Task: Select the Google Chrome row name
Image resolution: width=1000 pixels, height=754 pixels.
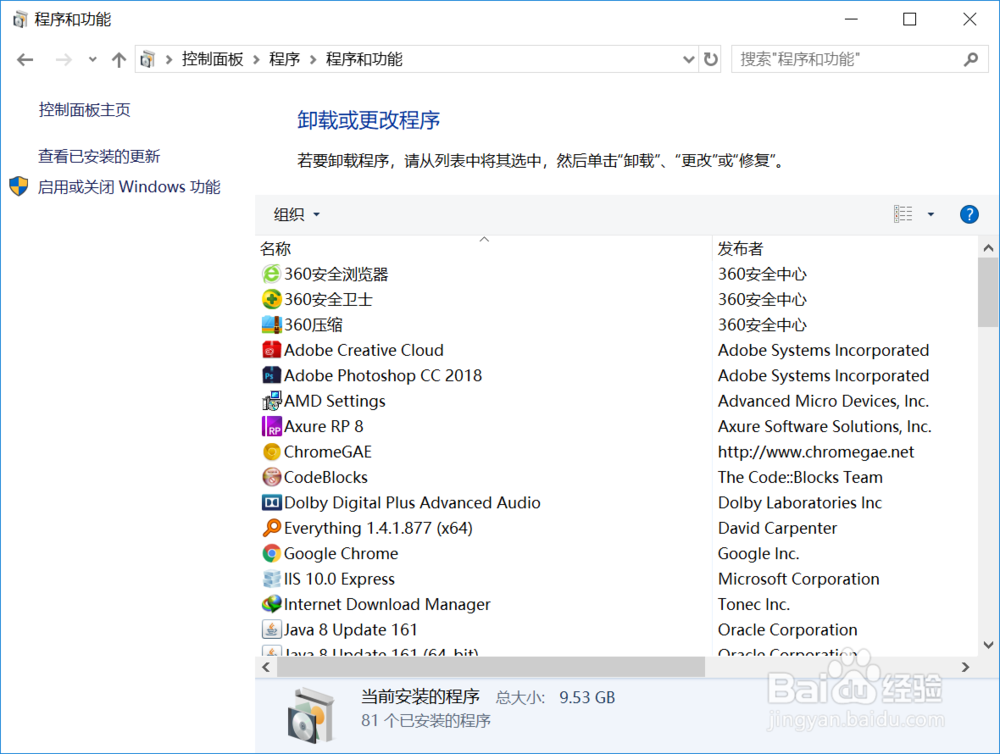Action: 341,553
